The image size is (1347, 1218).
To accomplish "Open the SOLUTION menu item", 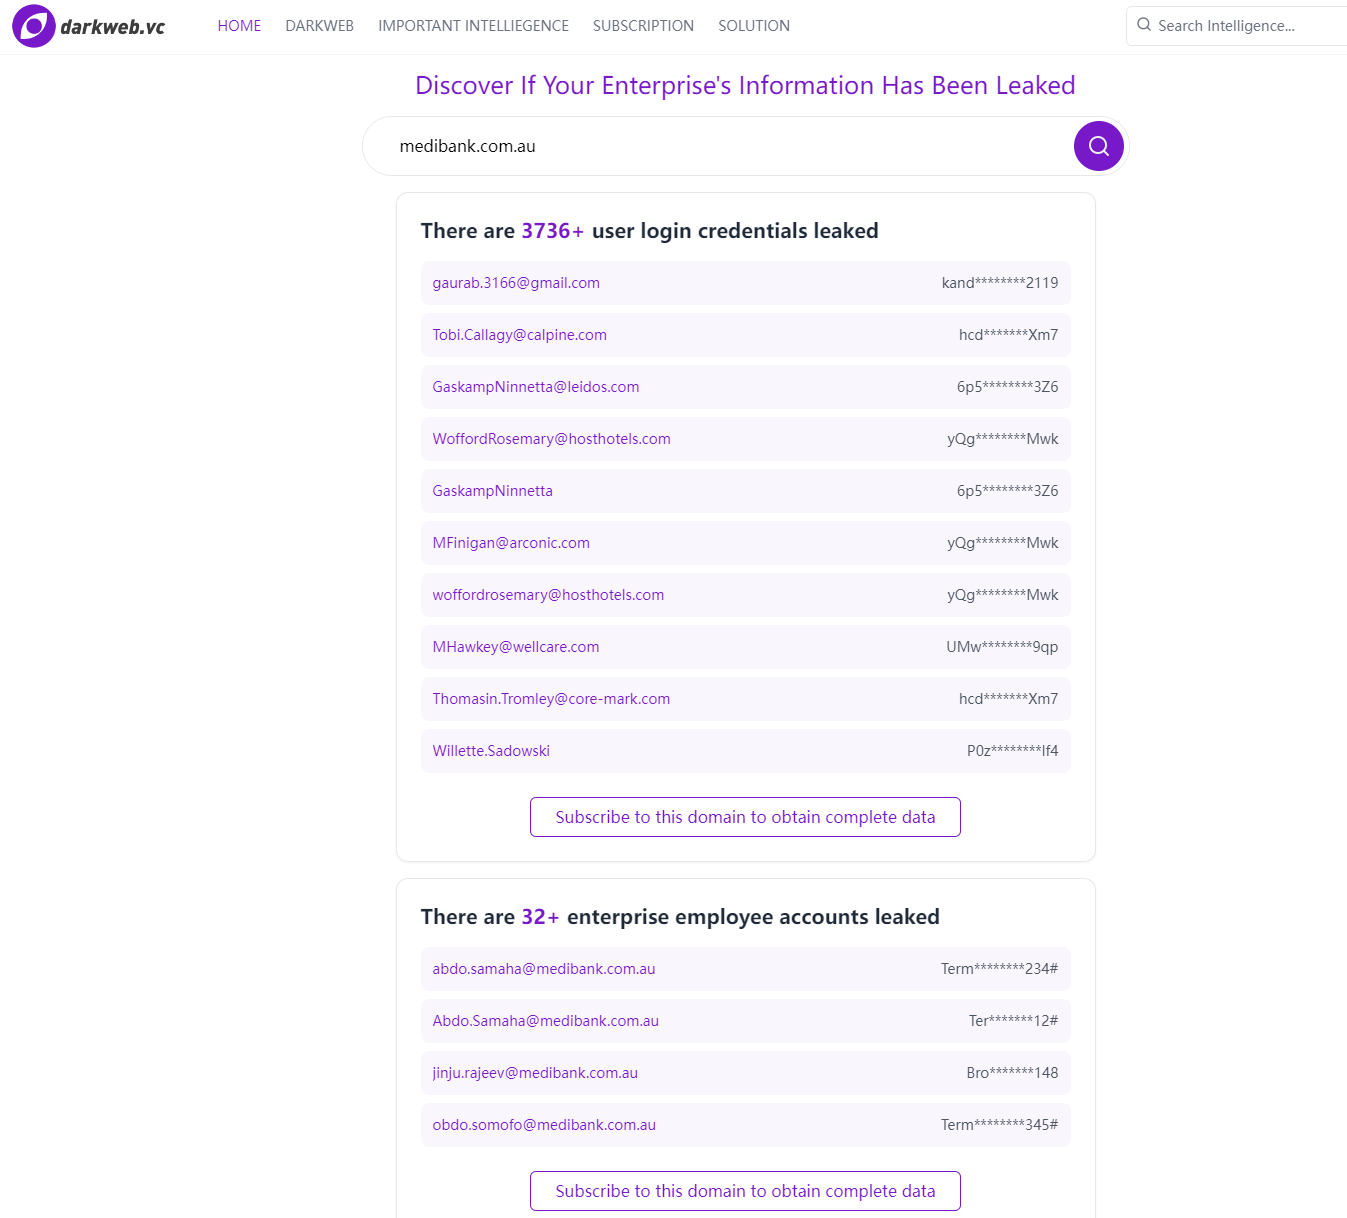I will pyautogui.click(x=754, y=26).
